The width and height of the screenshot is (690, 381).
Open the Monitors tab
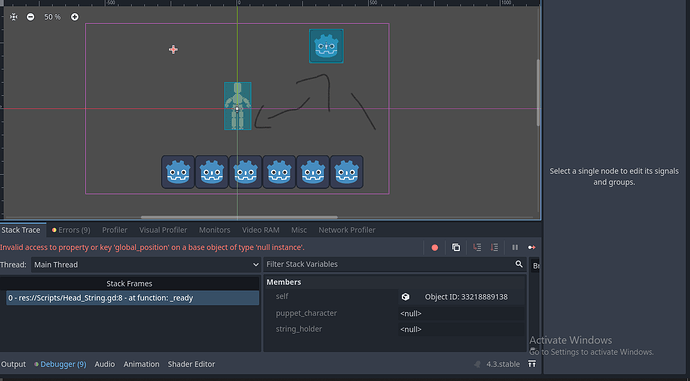coord(214,230)
